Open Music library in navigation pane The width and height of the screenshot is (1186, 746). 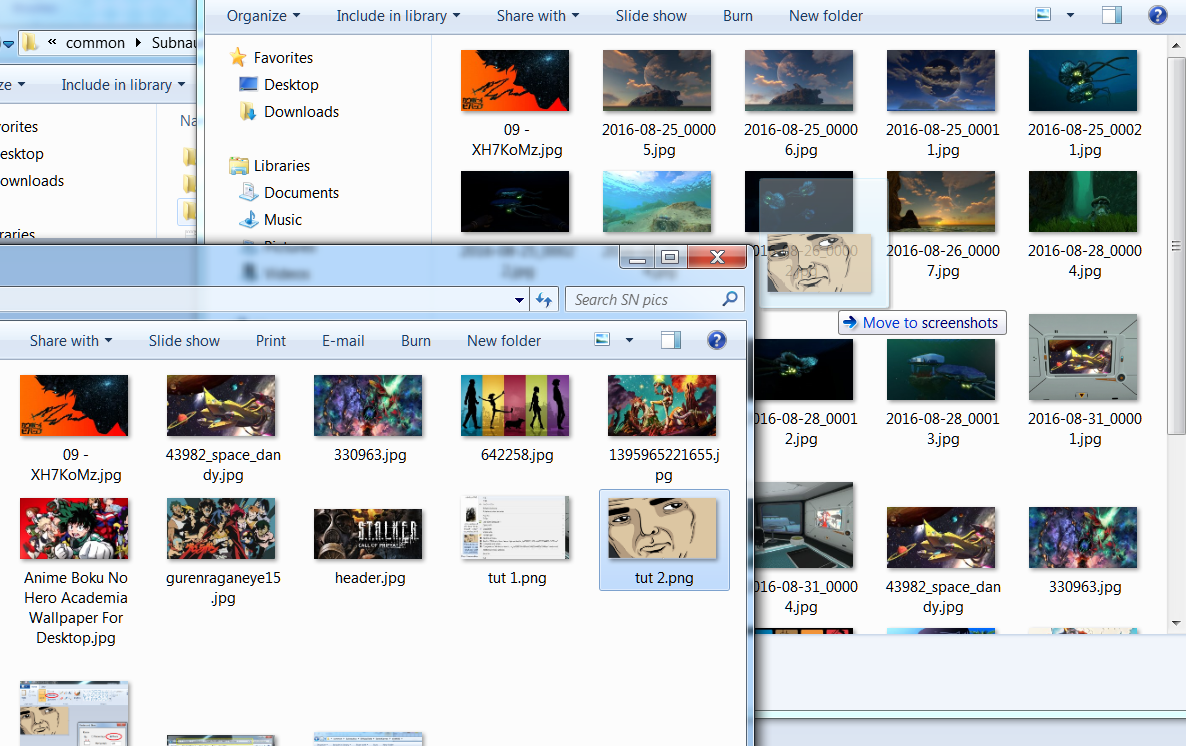[x=282, y=220]
